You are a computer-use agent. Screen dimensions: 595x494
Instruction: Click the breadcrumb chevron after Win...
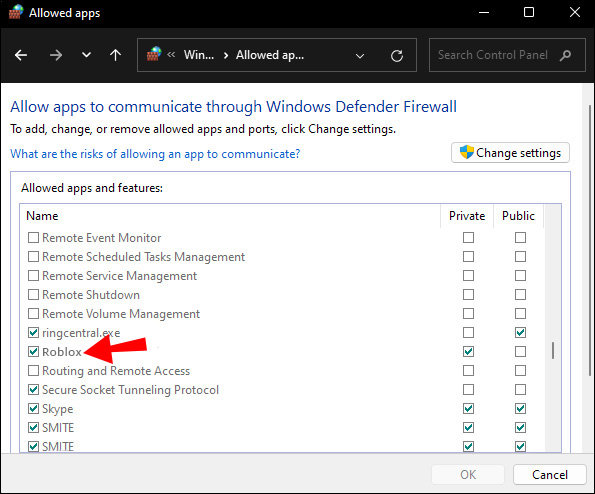tap(226, 56)
